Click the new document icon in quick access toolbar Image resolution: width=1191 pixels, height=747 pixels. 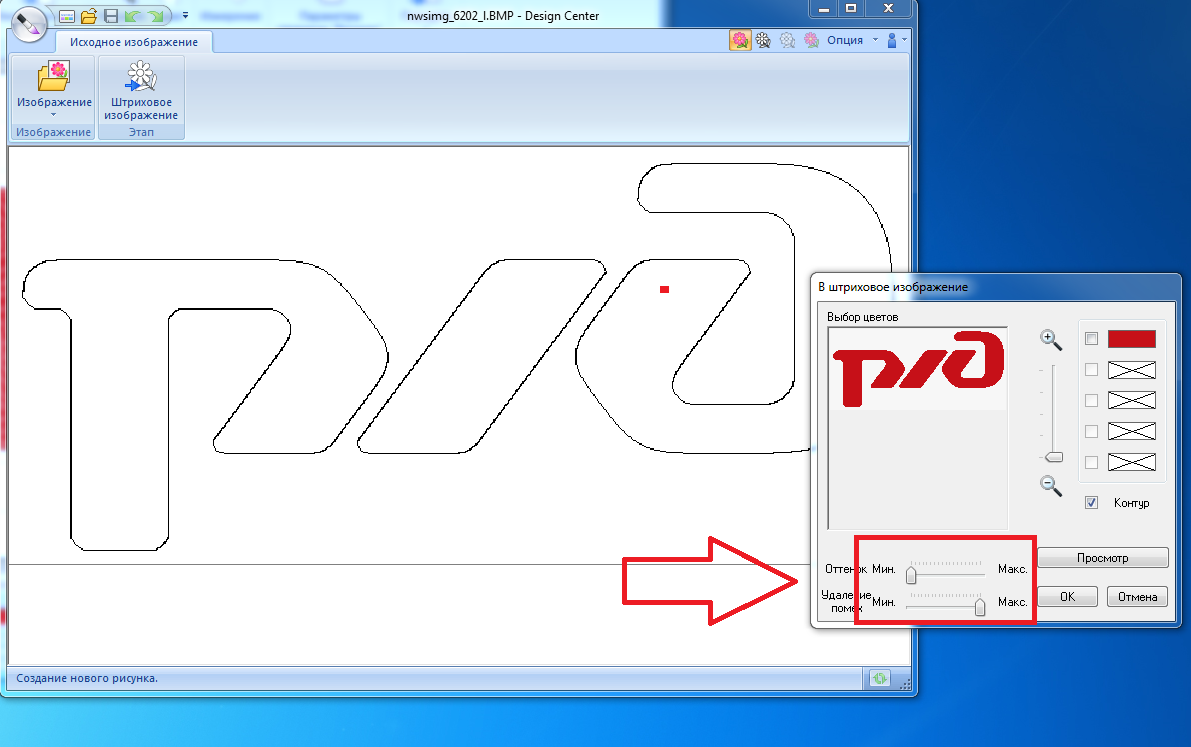(x=67, y=16)
